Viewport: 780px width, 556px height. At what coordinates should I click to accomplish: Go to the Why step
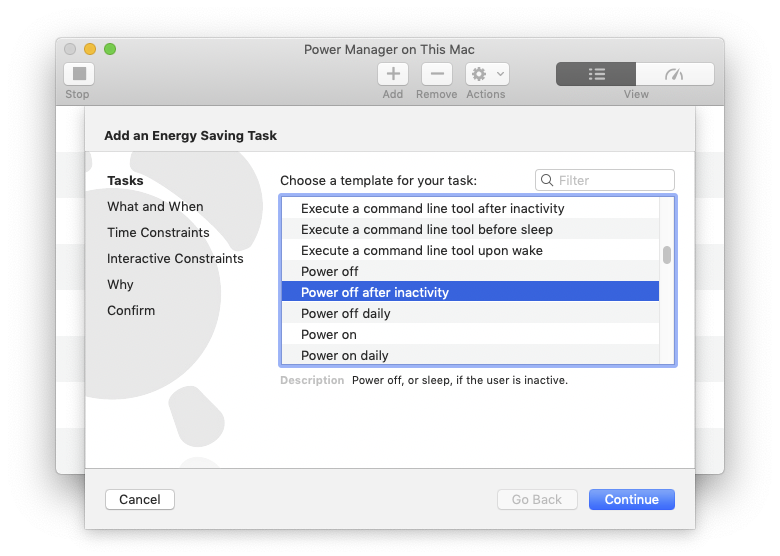(x=120, y=284)
